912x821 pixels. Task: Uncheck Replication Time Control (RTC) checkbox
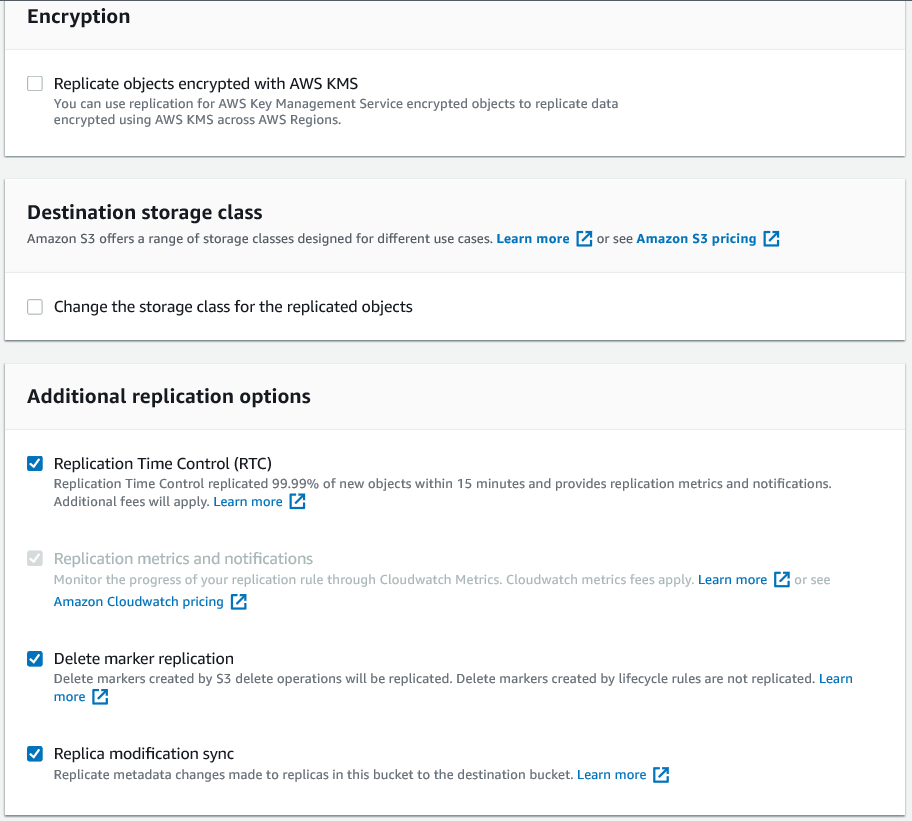point(35,463)
